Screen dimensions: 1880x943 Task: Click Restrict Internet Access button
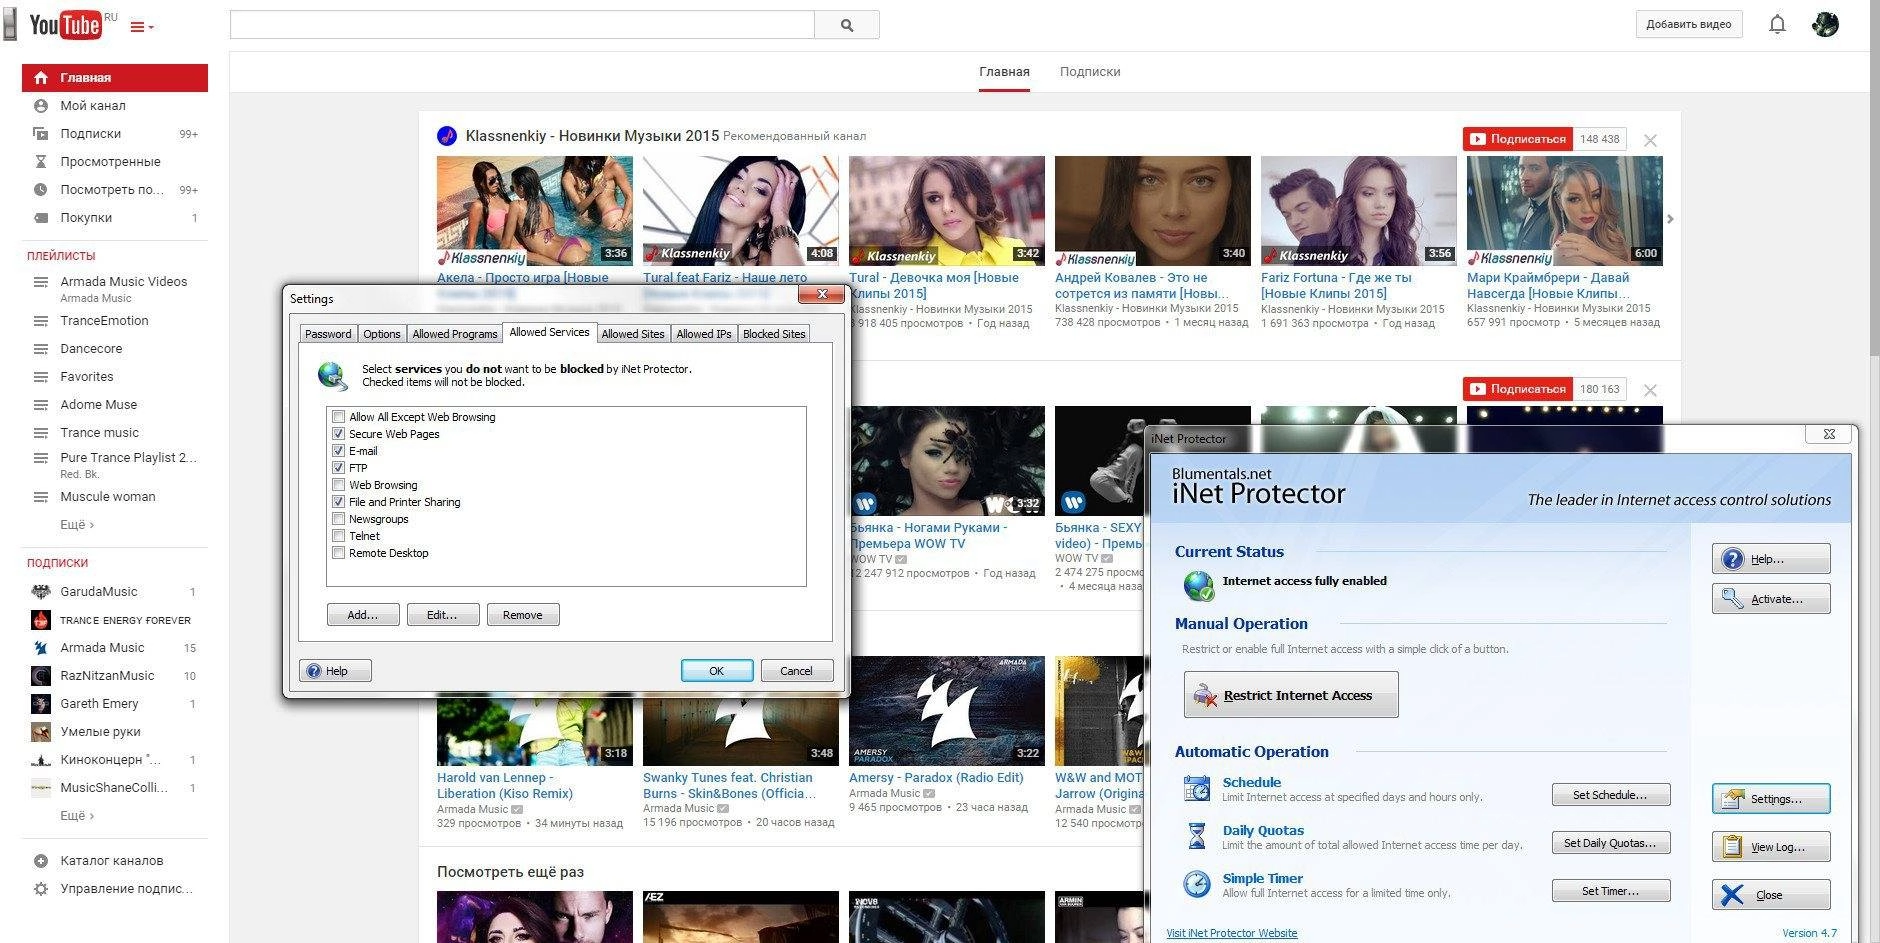click(x=1291, y=695)
